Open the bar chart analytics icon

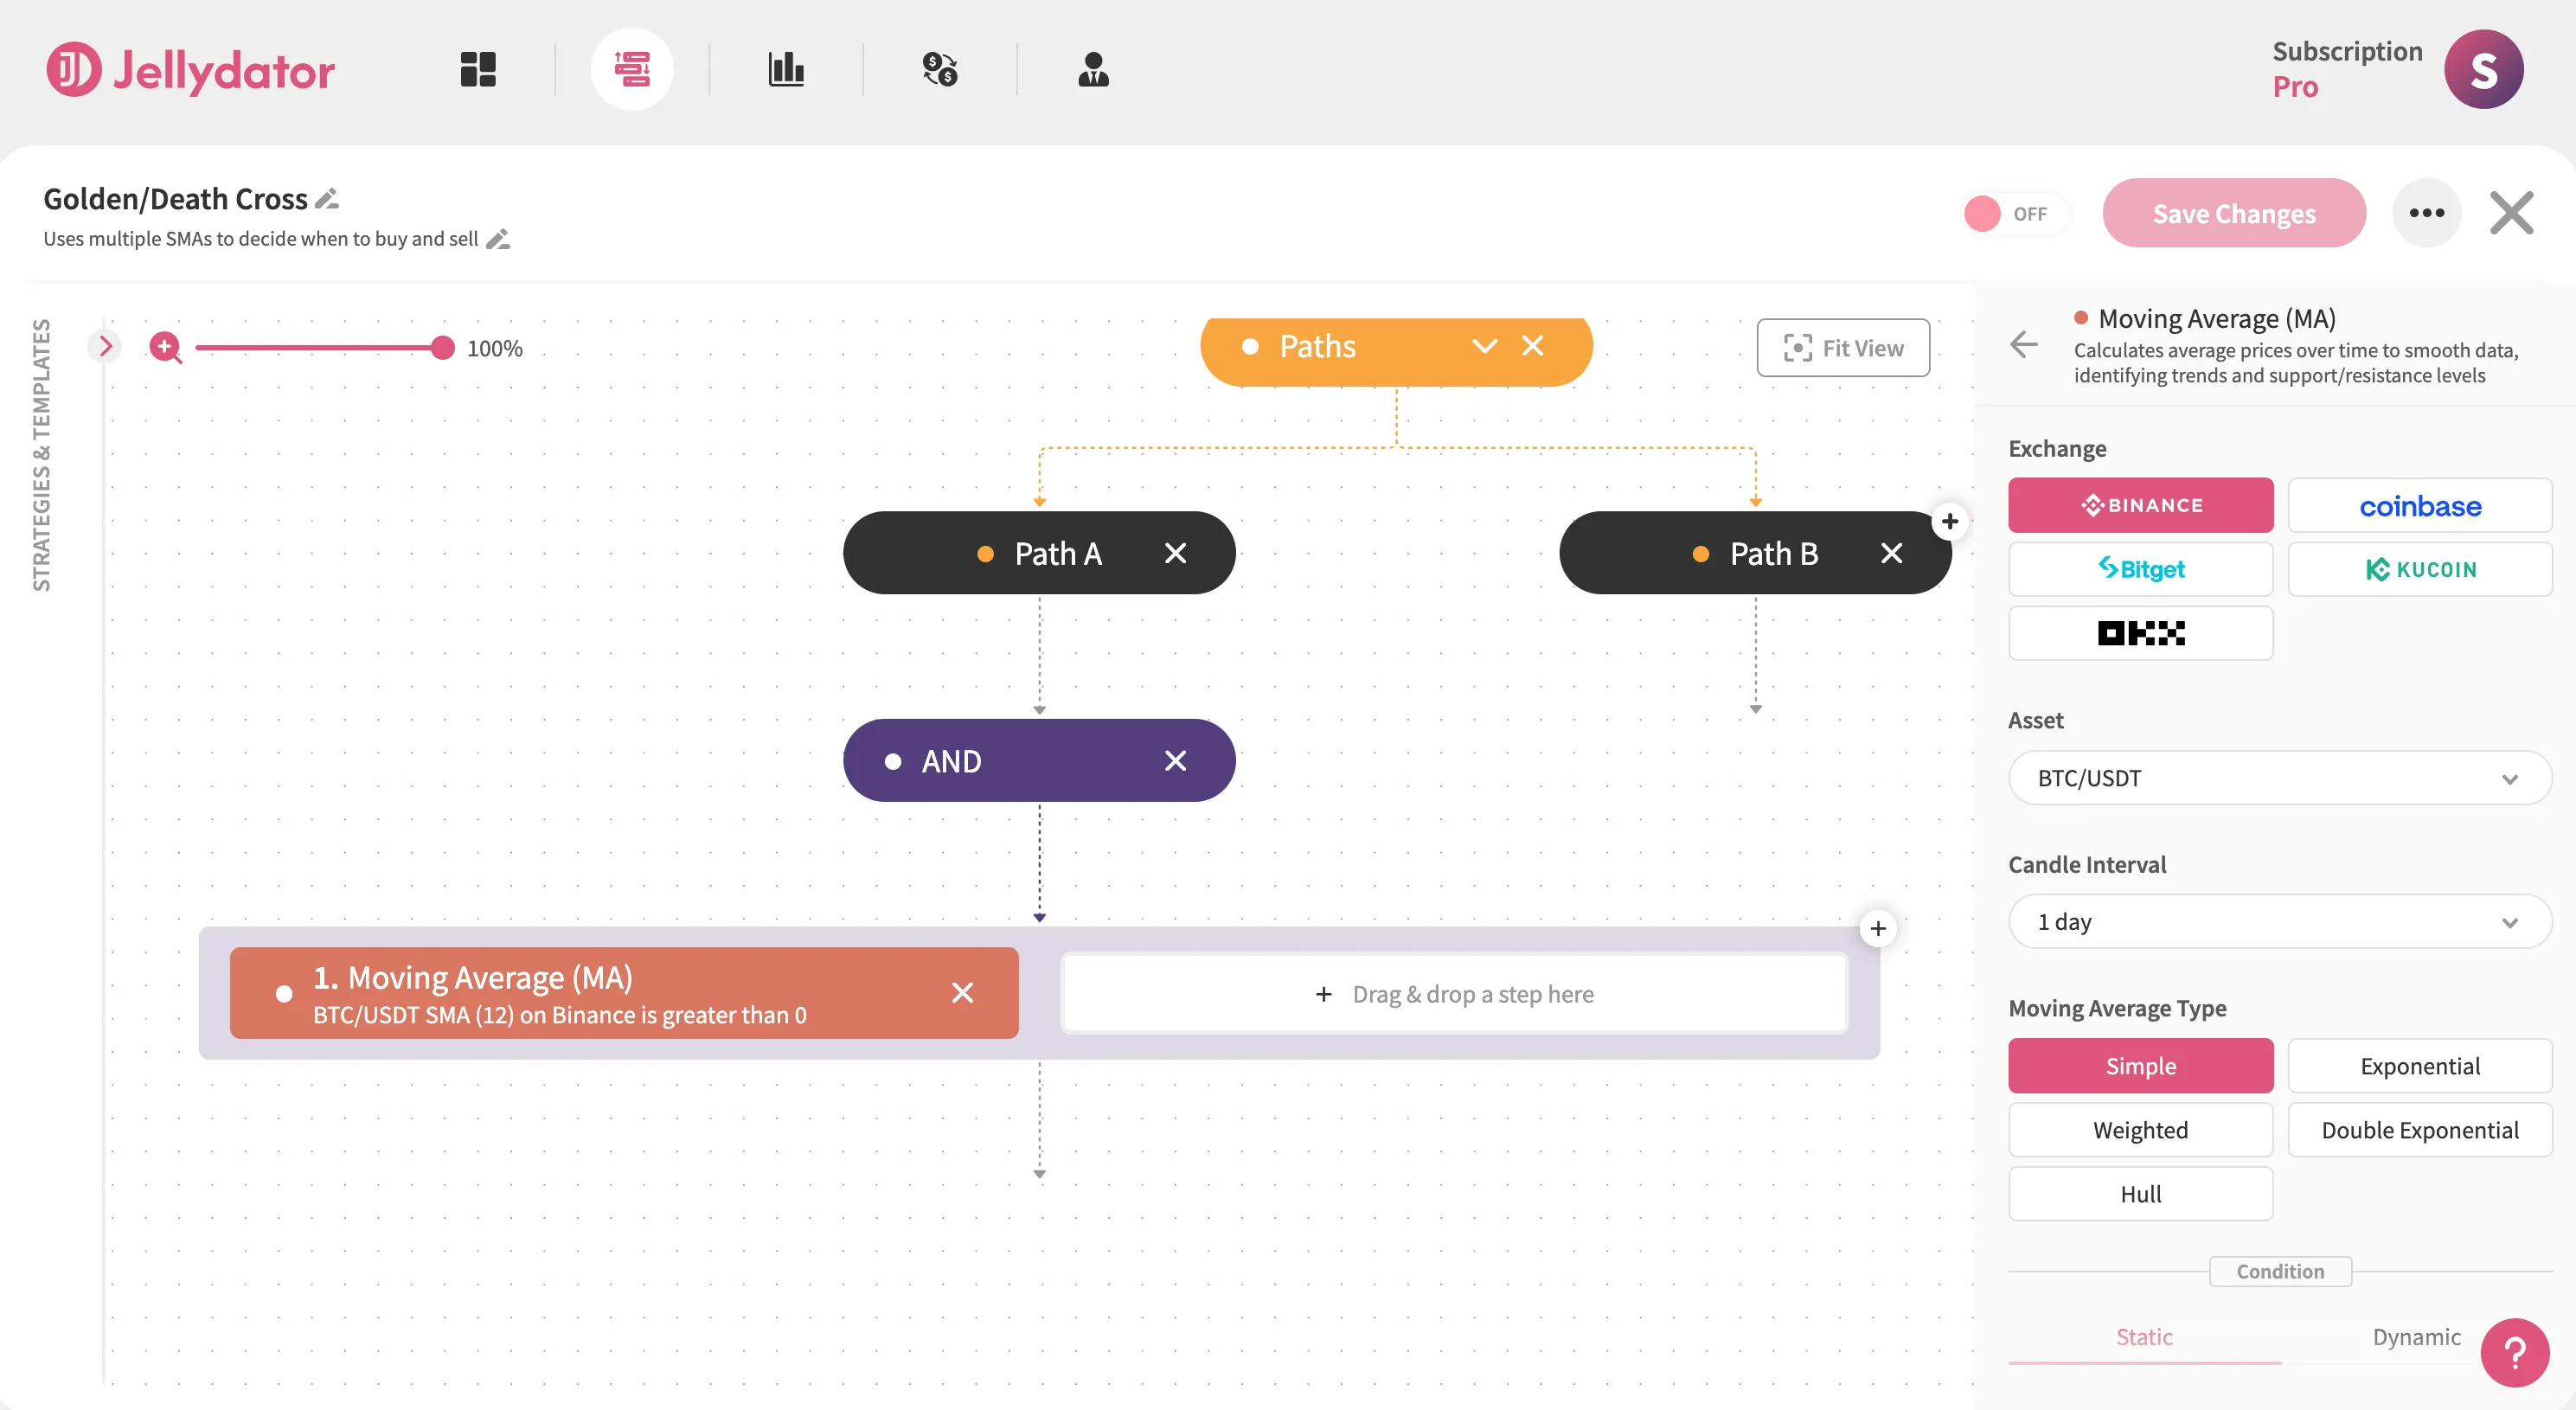[x=786, y=69]
